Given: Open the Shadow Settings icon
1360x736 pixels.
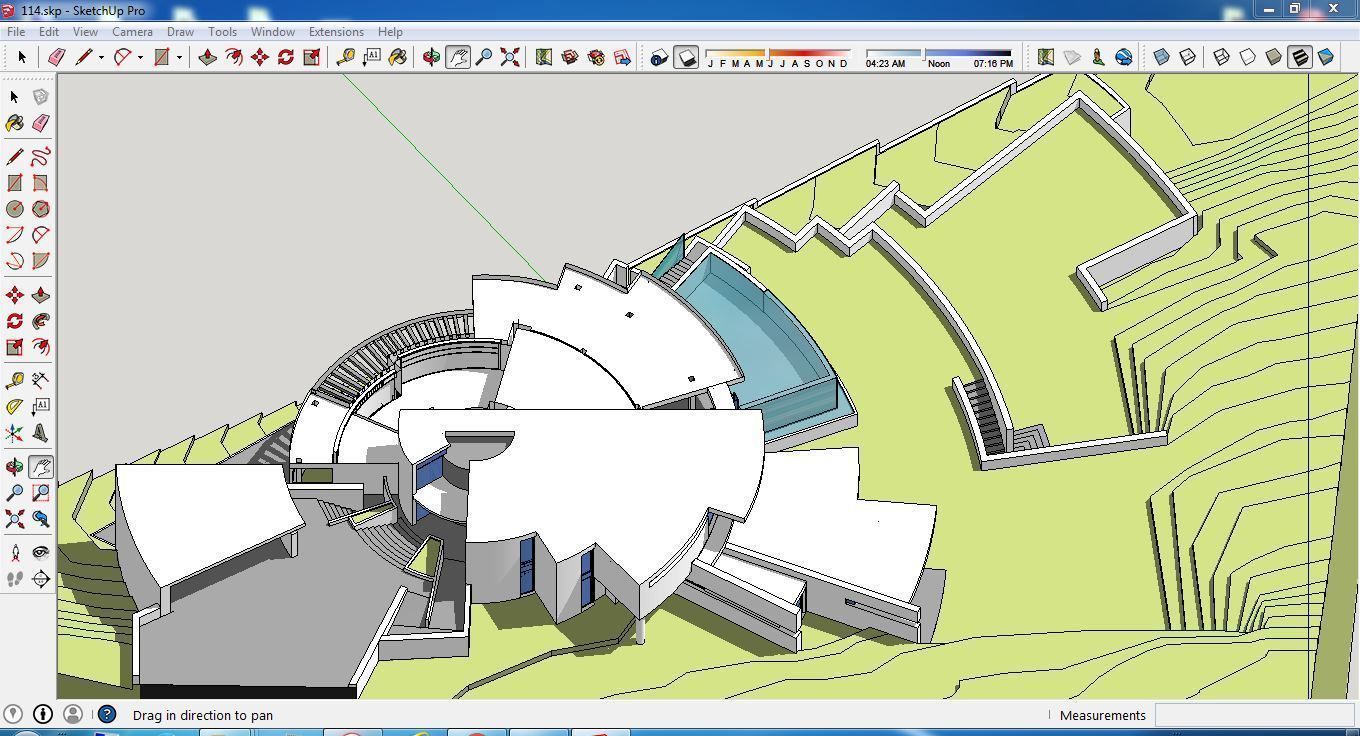Looking at the screenshot, I should (659, 57).
